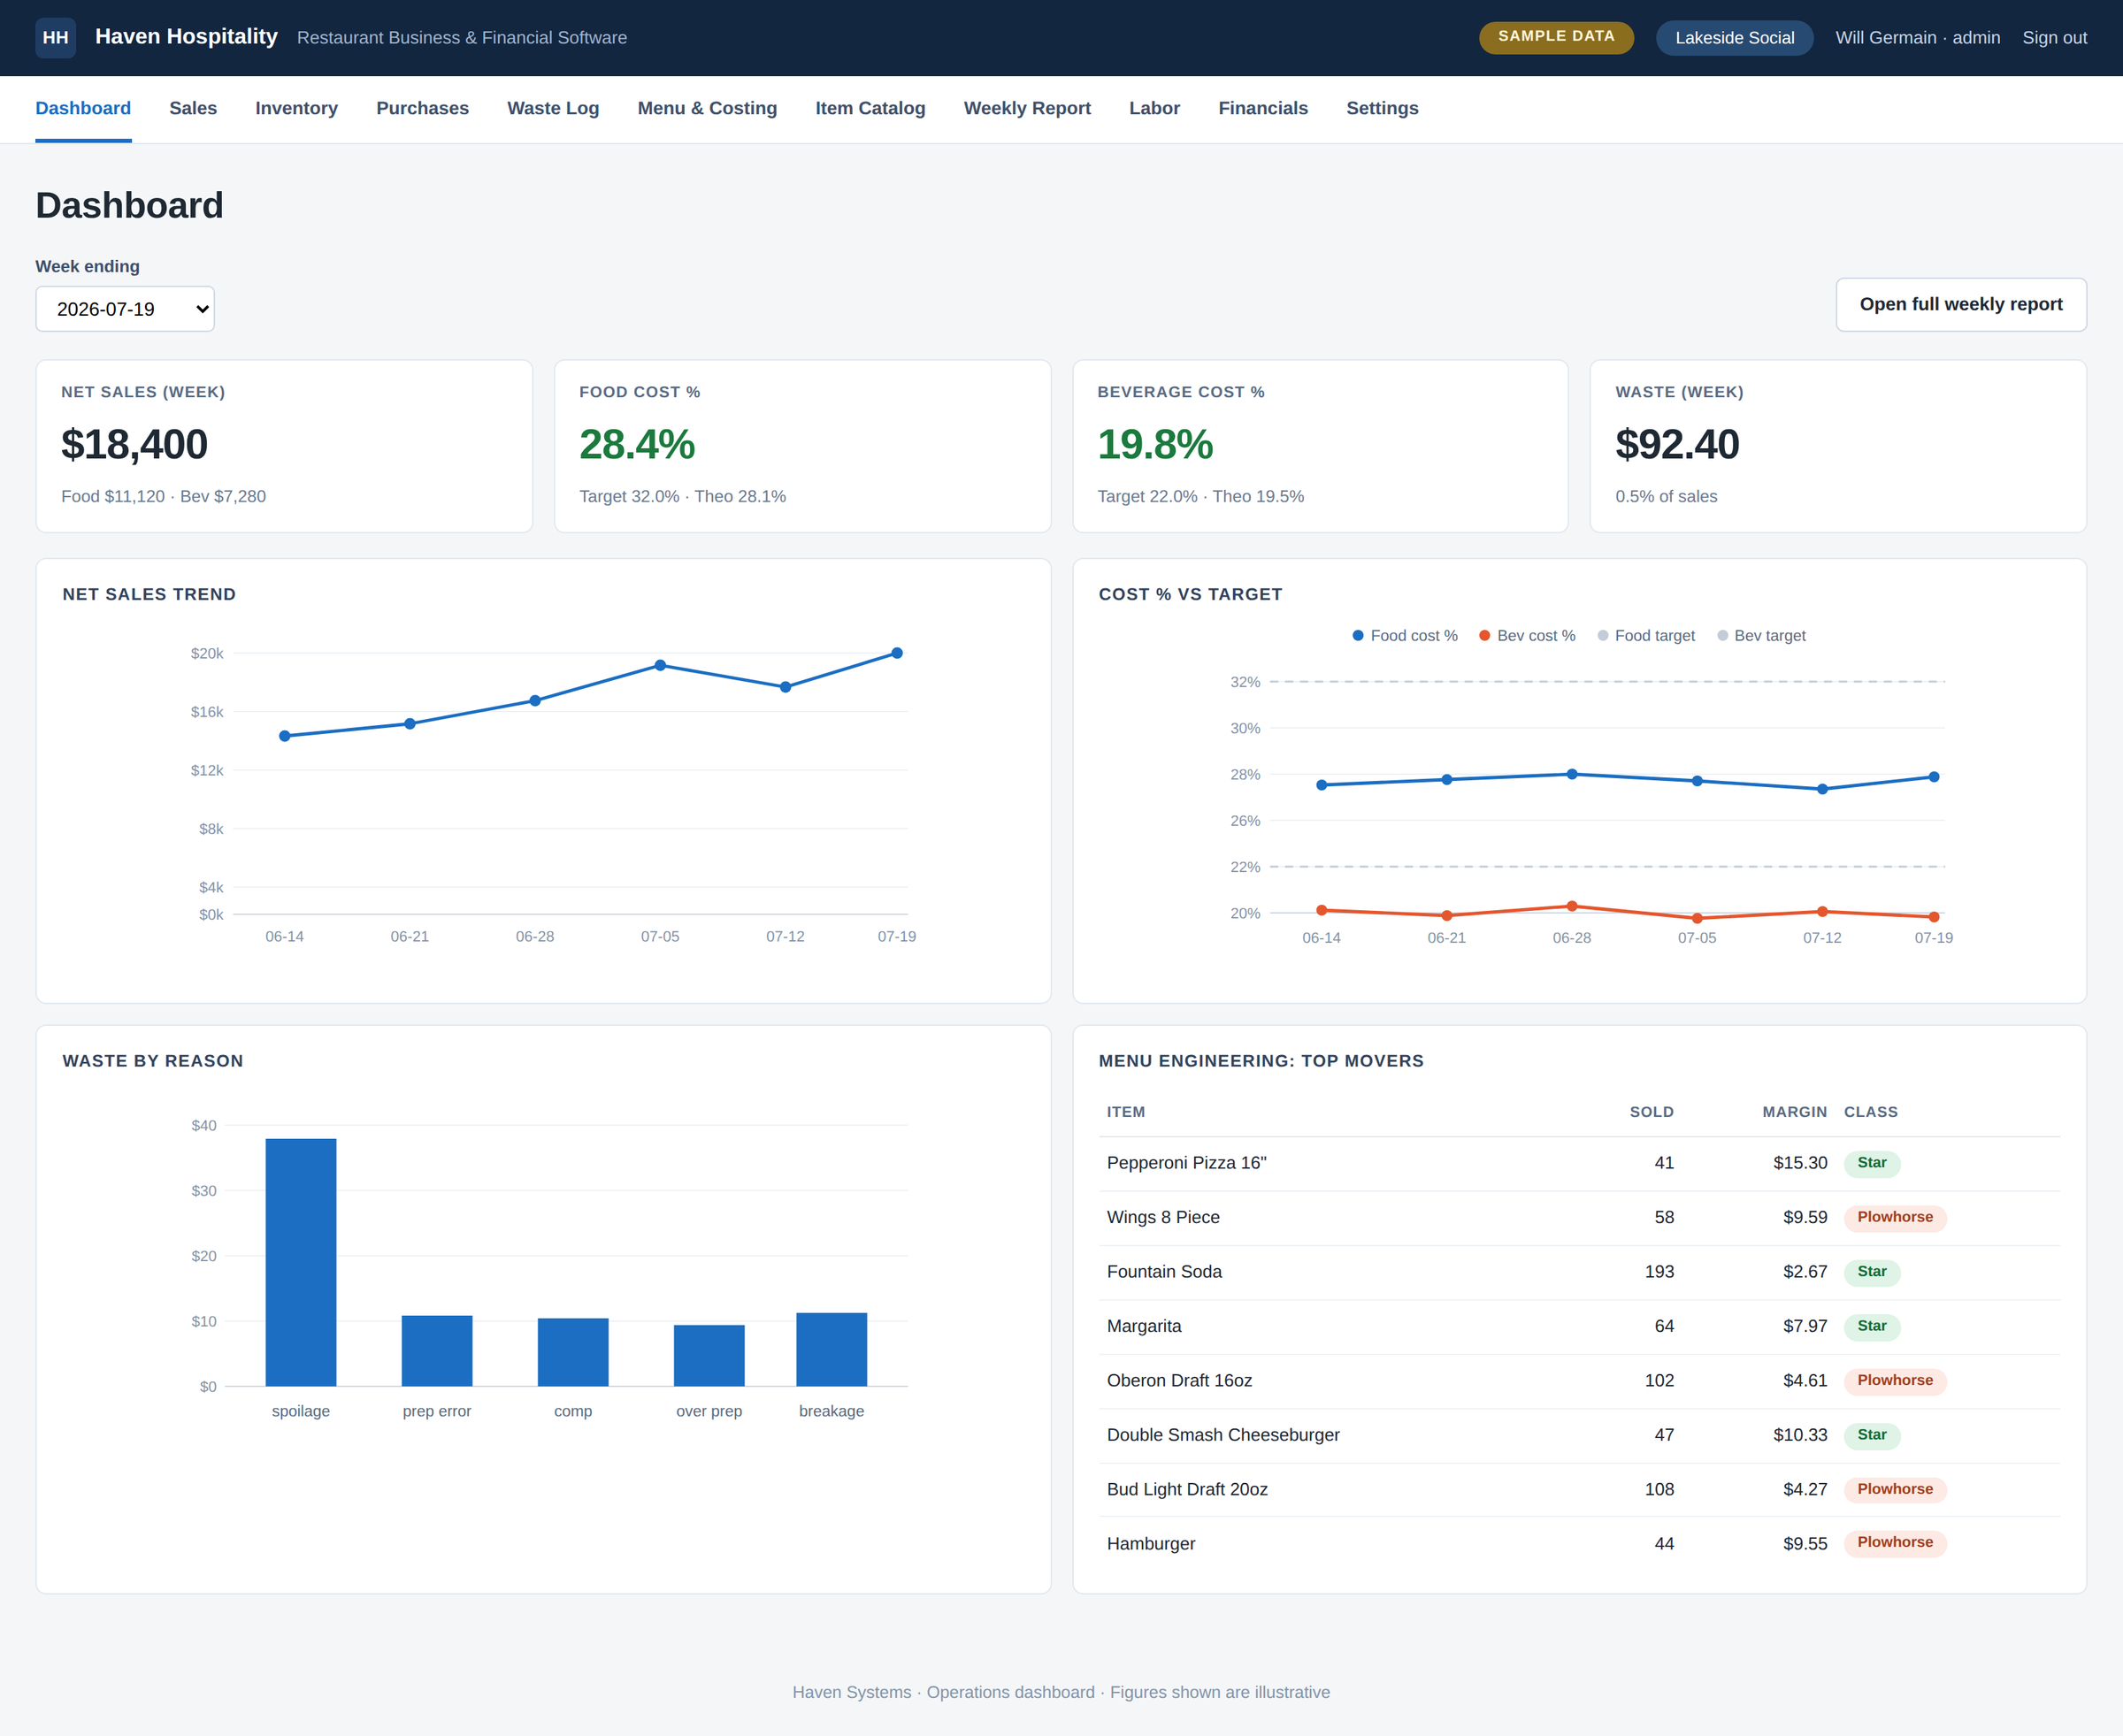The image size is (2123, 1736).
Task: Click Food $11,120 · Bev $7,280 text
Action: (163, 496)
